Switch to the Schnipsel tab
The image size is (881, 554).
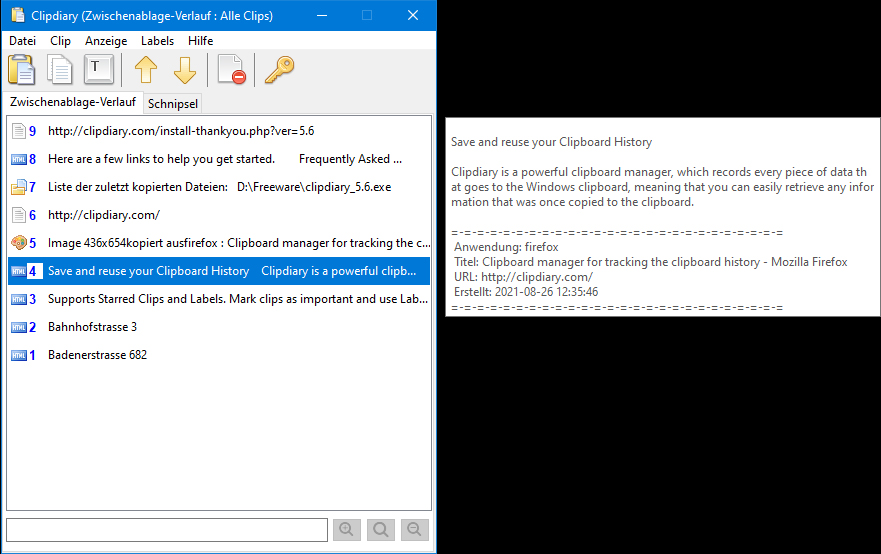coord(172,104)
